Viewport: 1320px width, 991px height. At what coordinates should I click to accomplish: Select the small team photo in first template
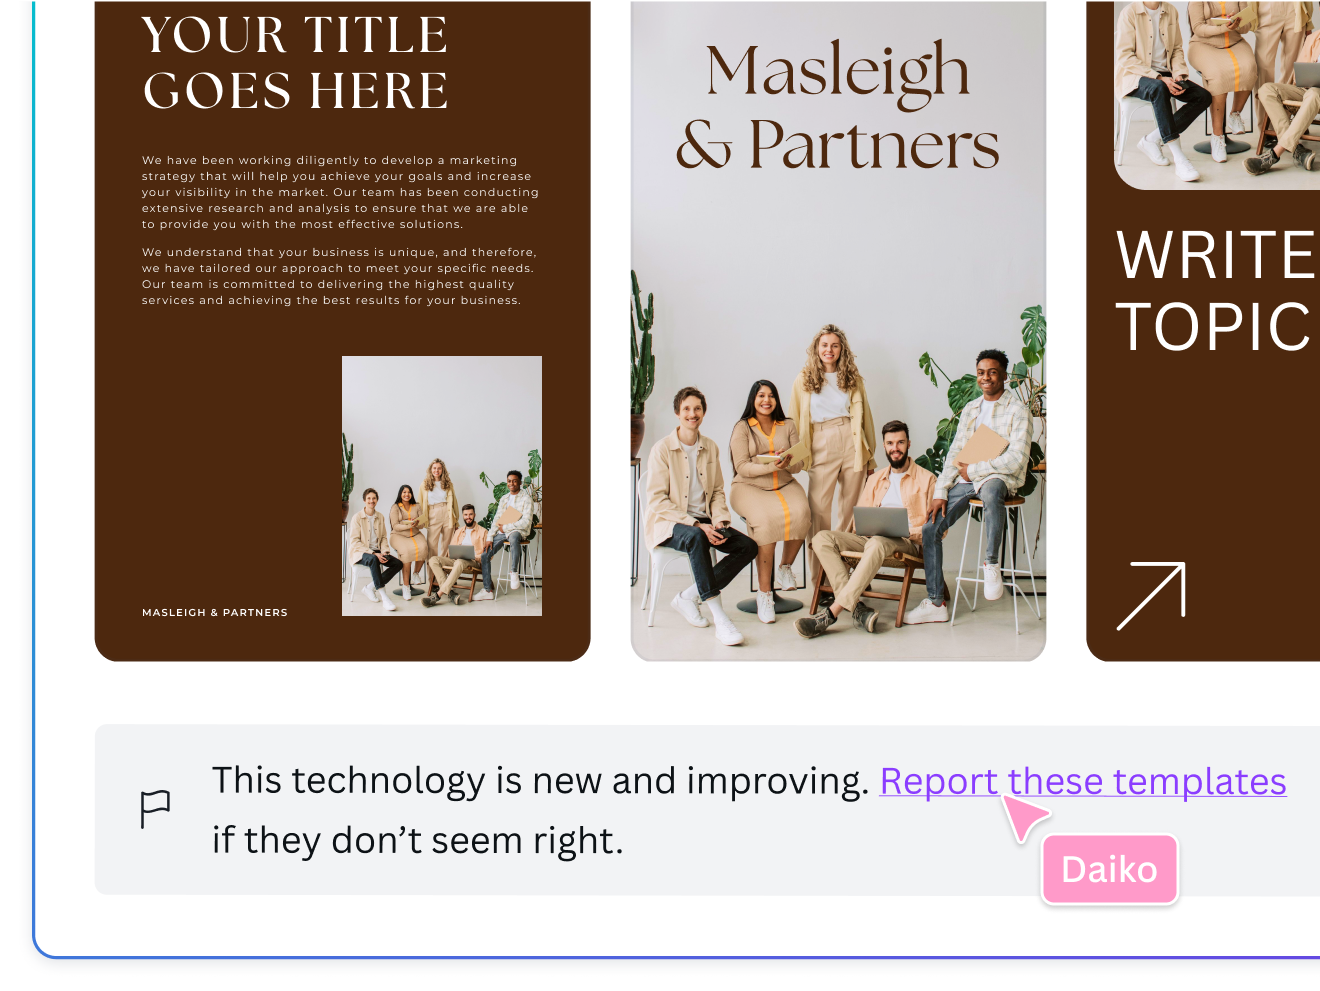pos(441,486)
